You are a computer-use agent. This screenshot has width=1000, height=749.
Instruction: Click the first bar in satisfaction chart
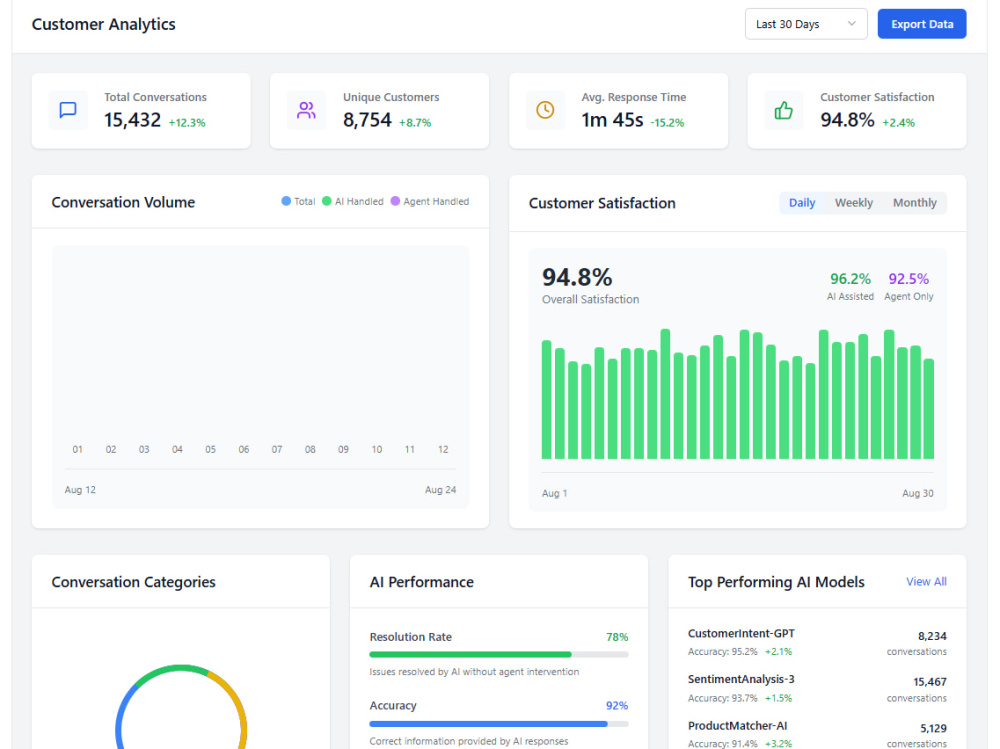[547, 399]
